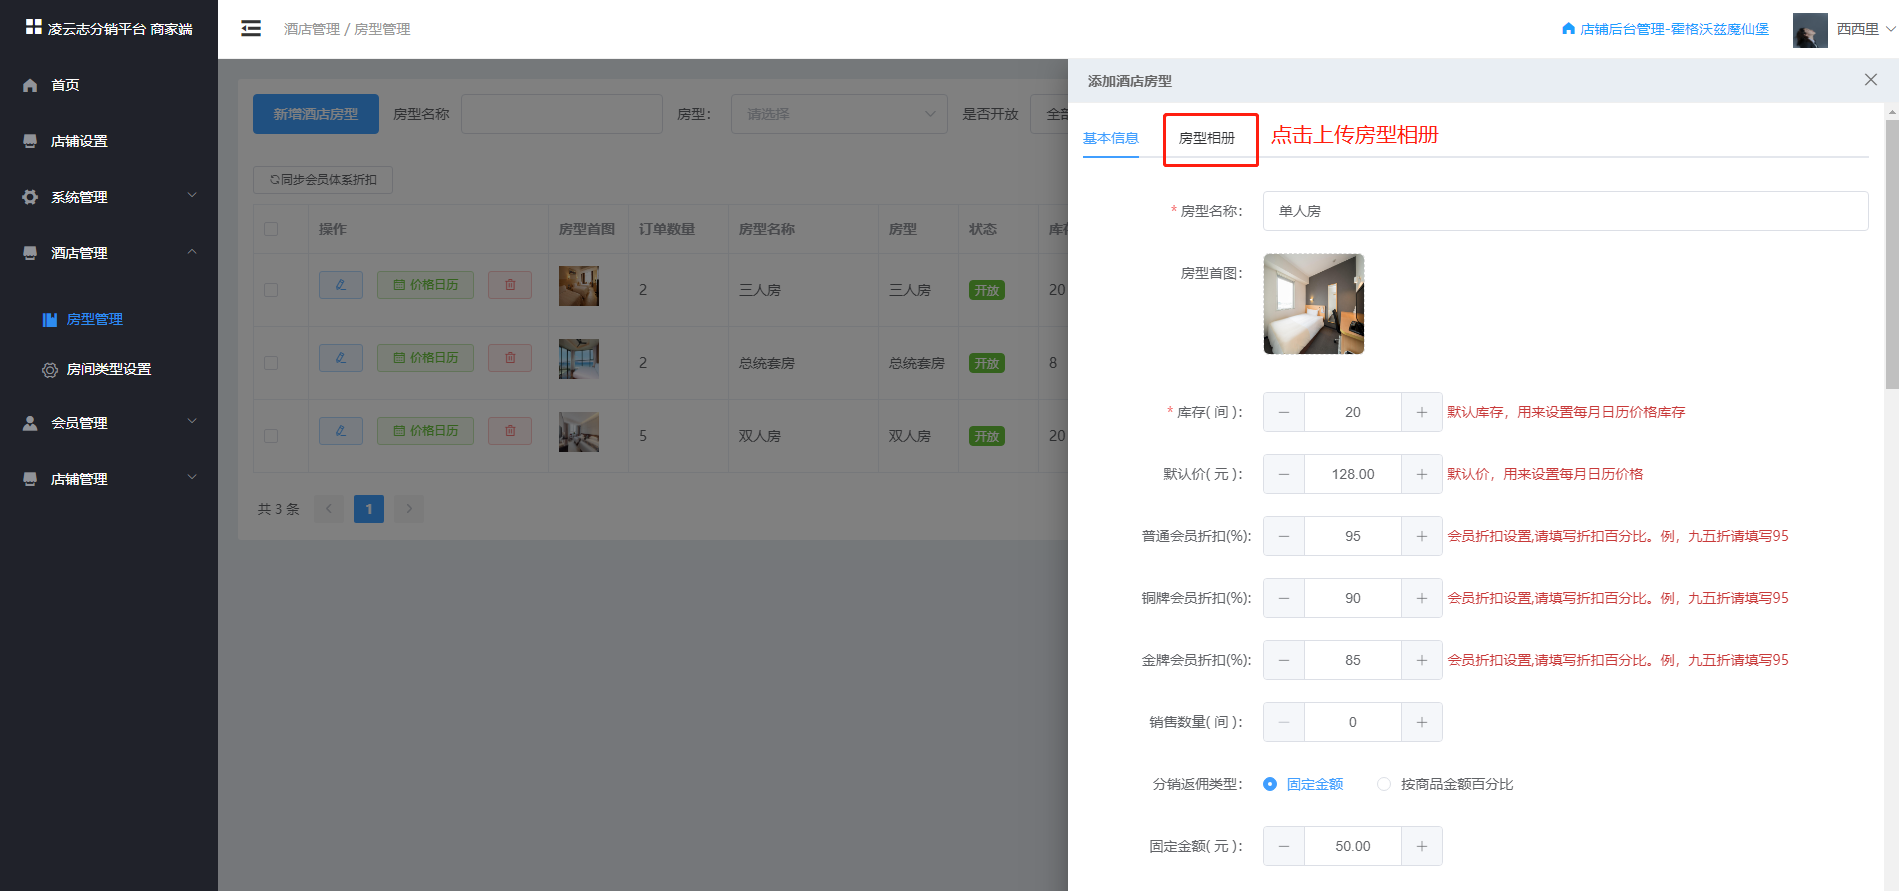Decrease 金牌会员折扣 with minus button
This screenshot has width=1899, height=891.
(x=1284, y=660)
